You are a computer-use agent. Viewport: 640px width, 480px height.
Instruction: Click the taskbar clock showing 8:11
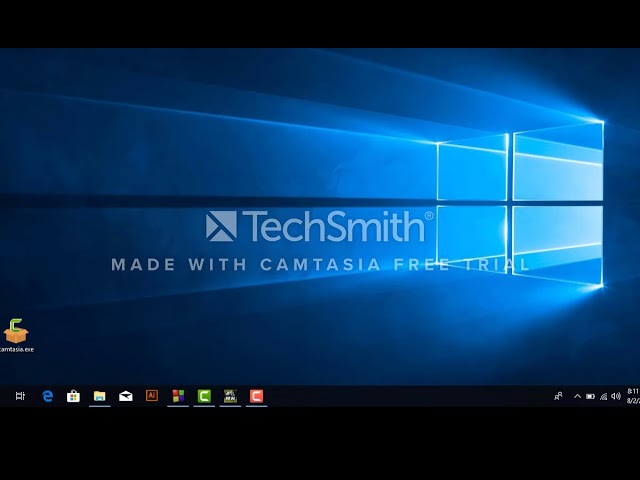pos(633,396)
